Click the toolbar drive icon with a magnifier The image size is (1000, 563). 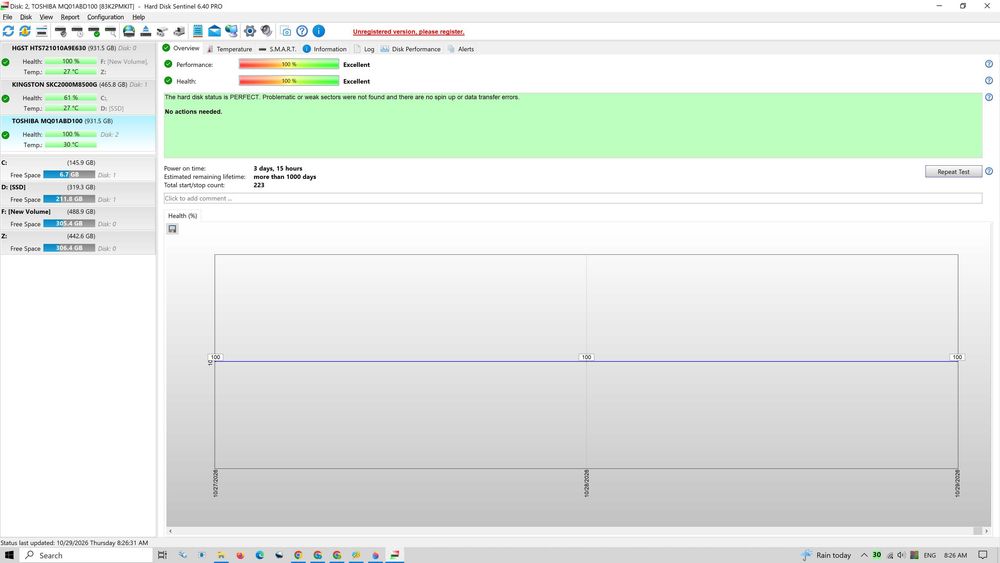tap(110, 31)
